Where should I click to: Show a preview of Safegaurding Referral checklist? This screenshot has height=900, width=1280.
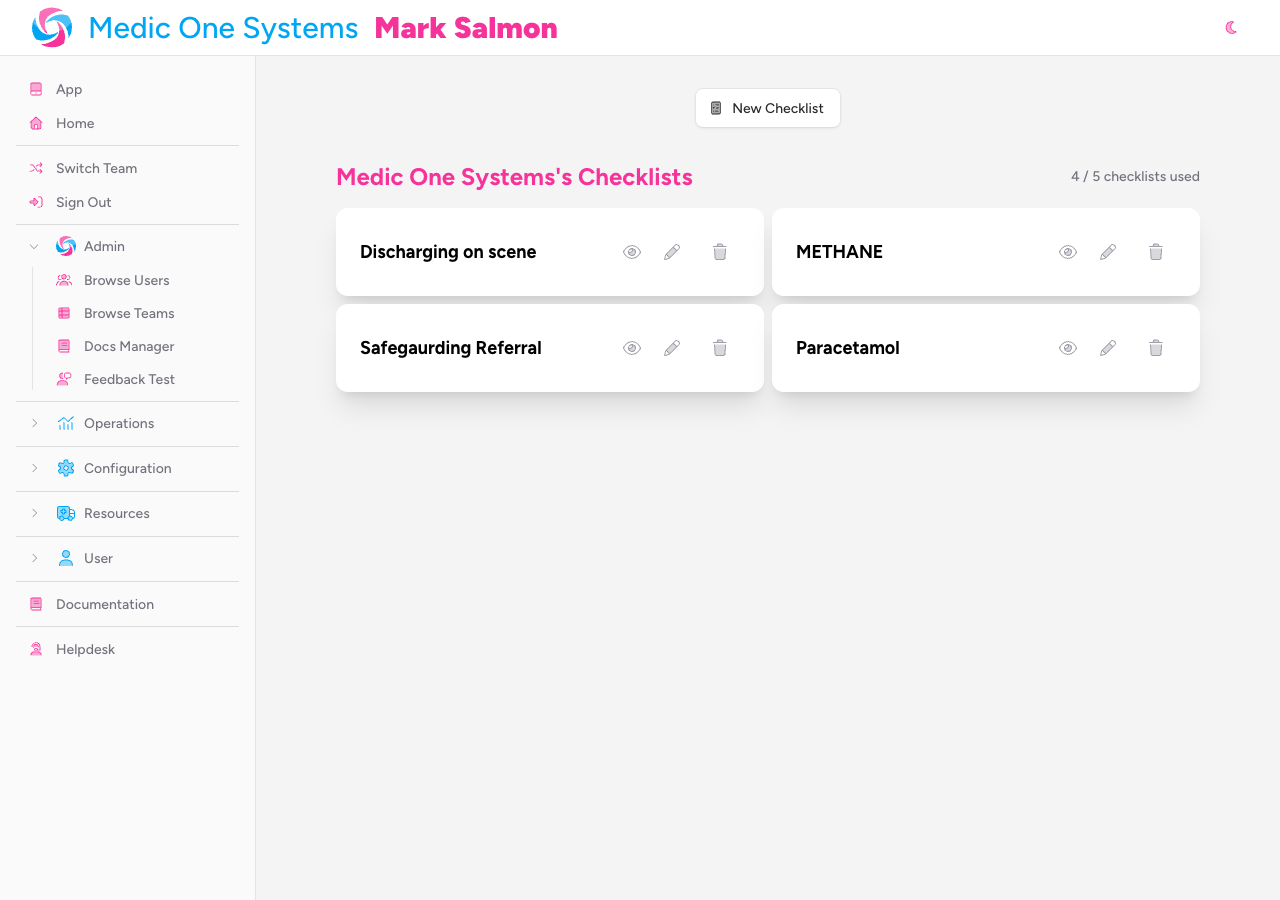pyautogui.click(x=631, y=347)
